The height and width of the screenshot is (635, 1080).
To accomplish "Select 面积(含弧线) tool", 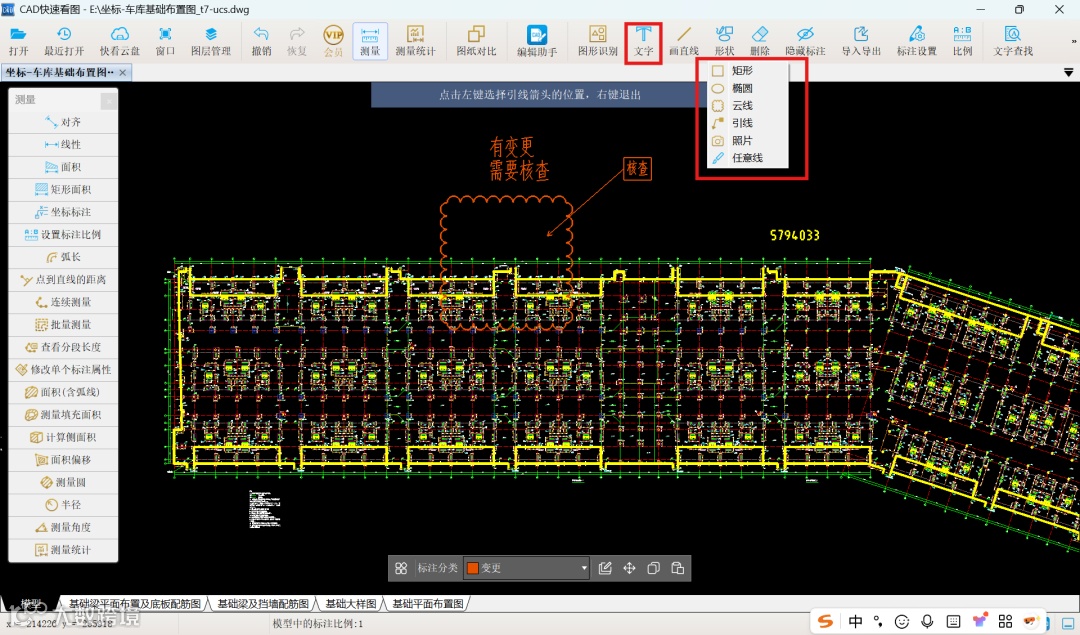I will click(63, 392).
